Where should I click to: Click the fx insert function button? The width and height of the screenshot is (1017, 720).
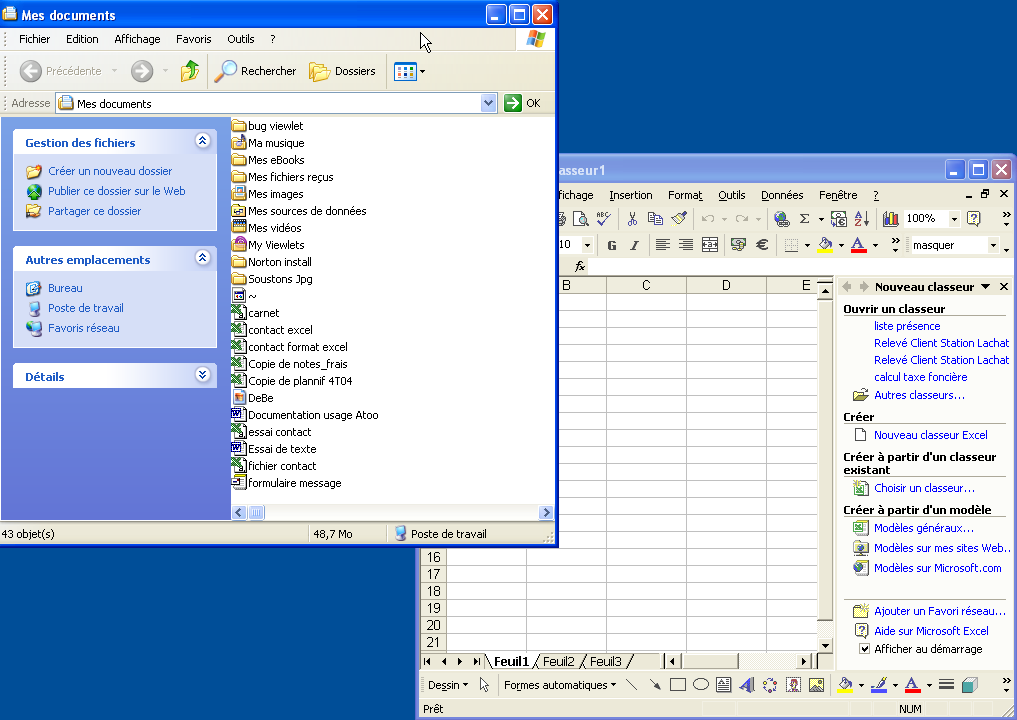point(580,266)
